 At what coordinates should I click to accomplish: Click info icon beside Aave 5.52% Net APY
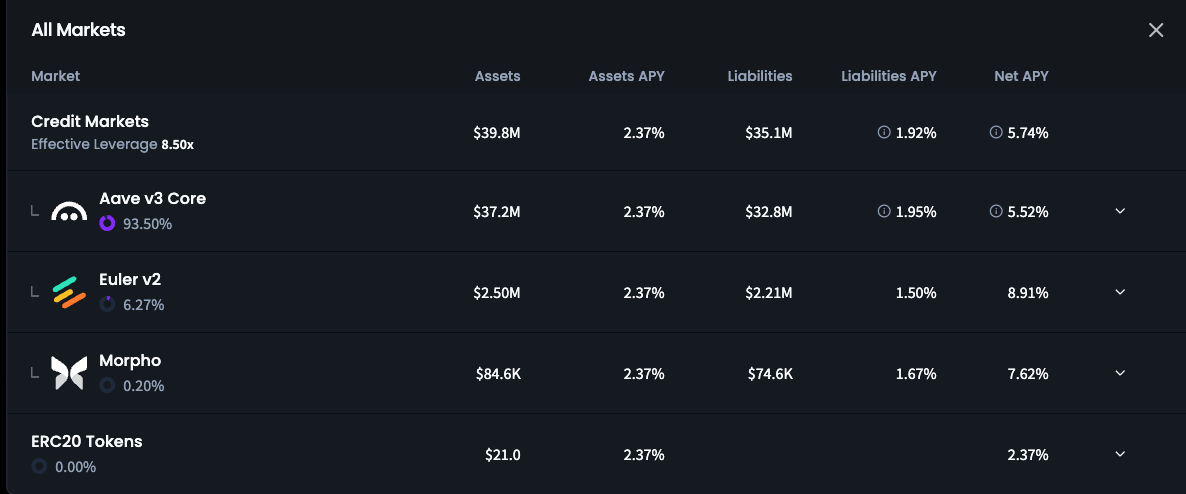coord(995,212)
